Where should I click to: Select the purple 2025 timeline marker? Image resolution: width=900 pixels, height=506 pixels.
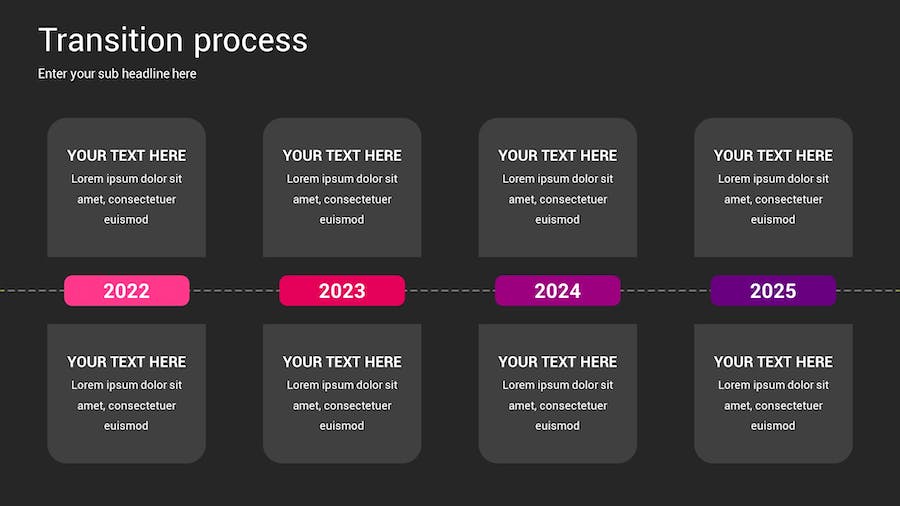click(773, 291)
